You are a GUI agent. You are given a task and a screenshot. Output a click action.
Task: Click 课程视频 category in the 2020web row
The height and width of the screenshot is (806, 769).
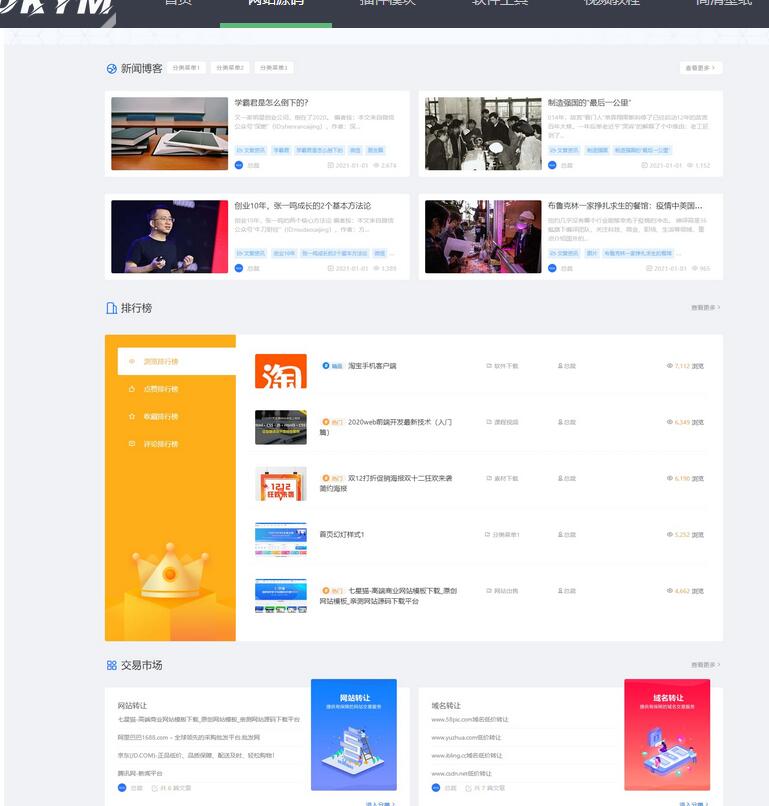502,422
